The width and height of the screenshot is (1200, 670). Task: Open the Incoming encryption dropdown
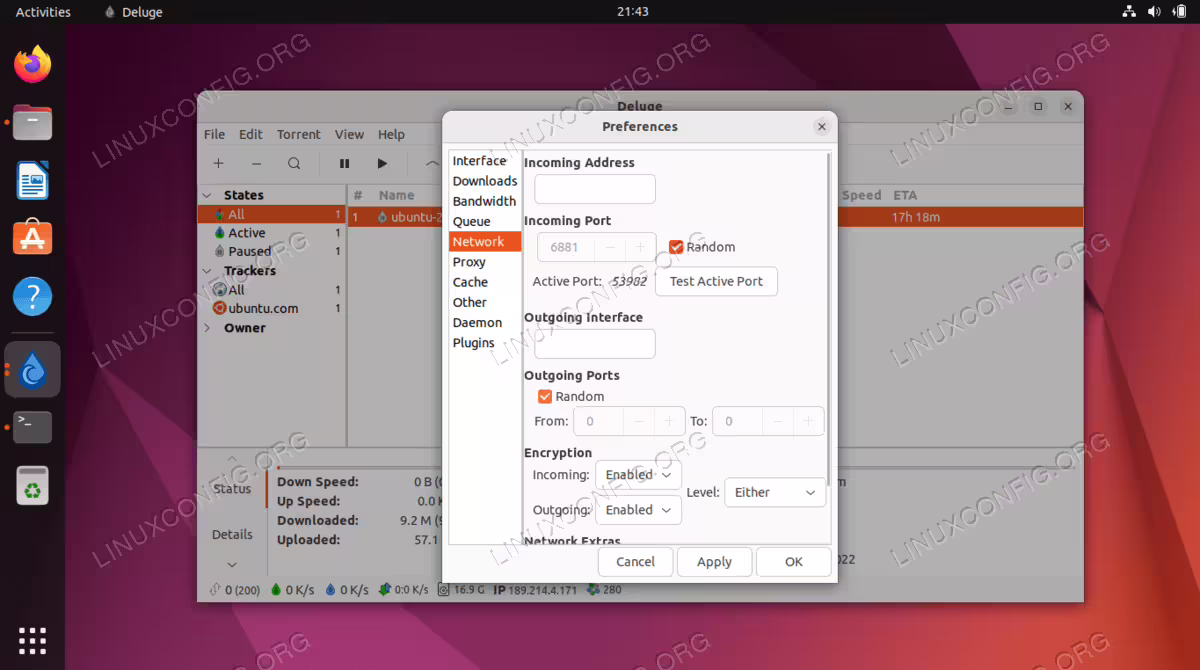click(x=638, y=475)
